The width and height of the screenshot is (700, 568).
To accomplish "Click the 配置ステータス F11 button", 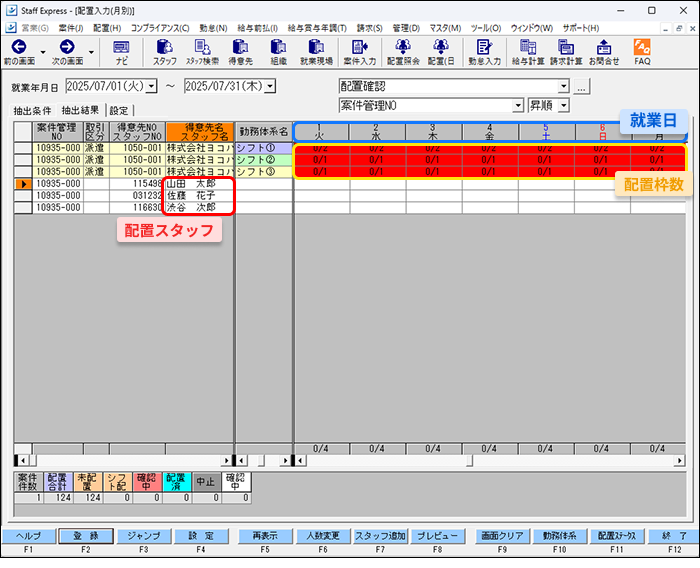I will point(617,536).
